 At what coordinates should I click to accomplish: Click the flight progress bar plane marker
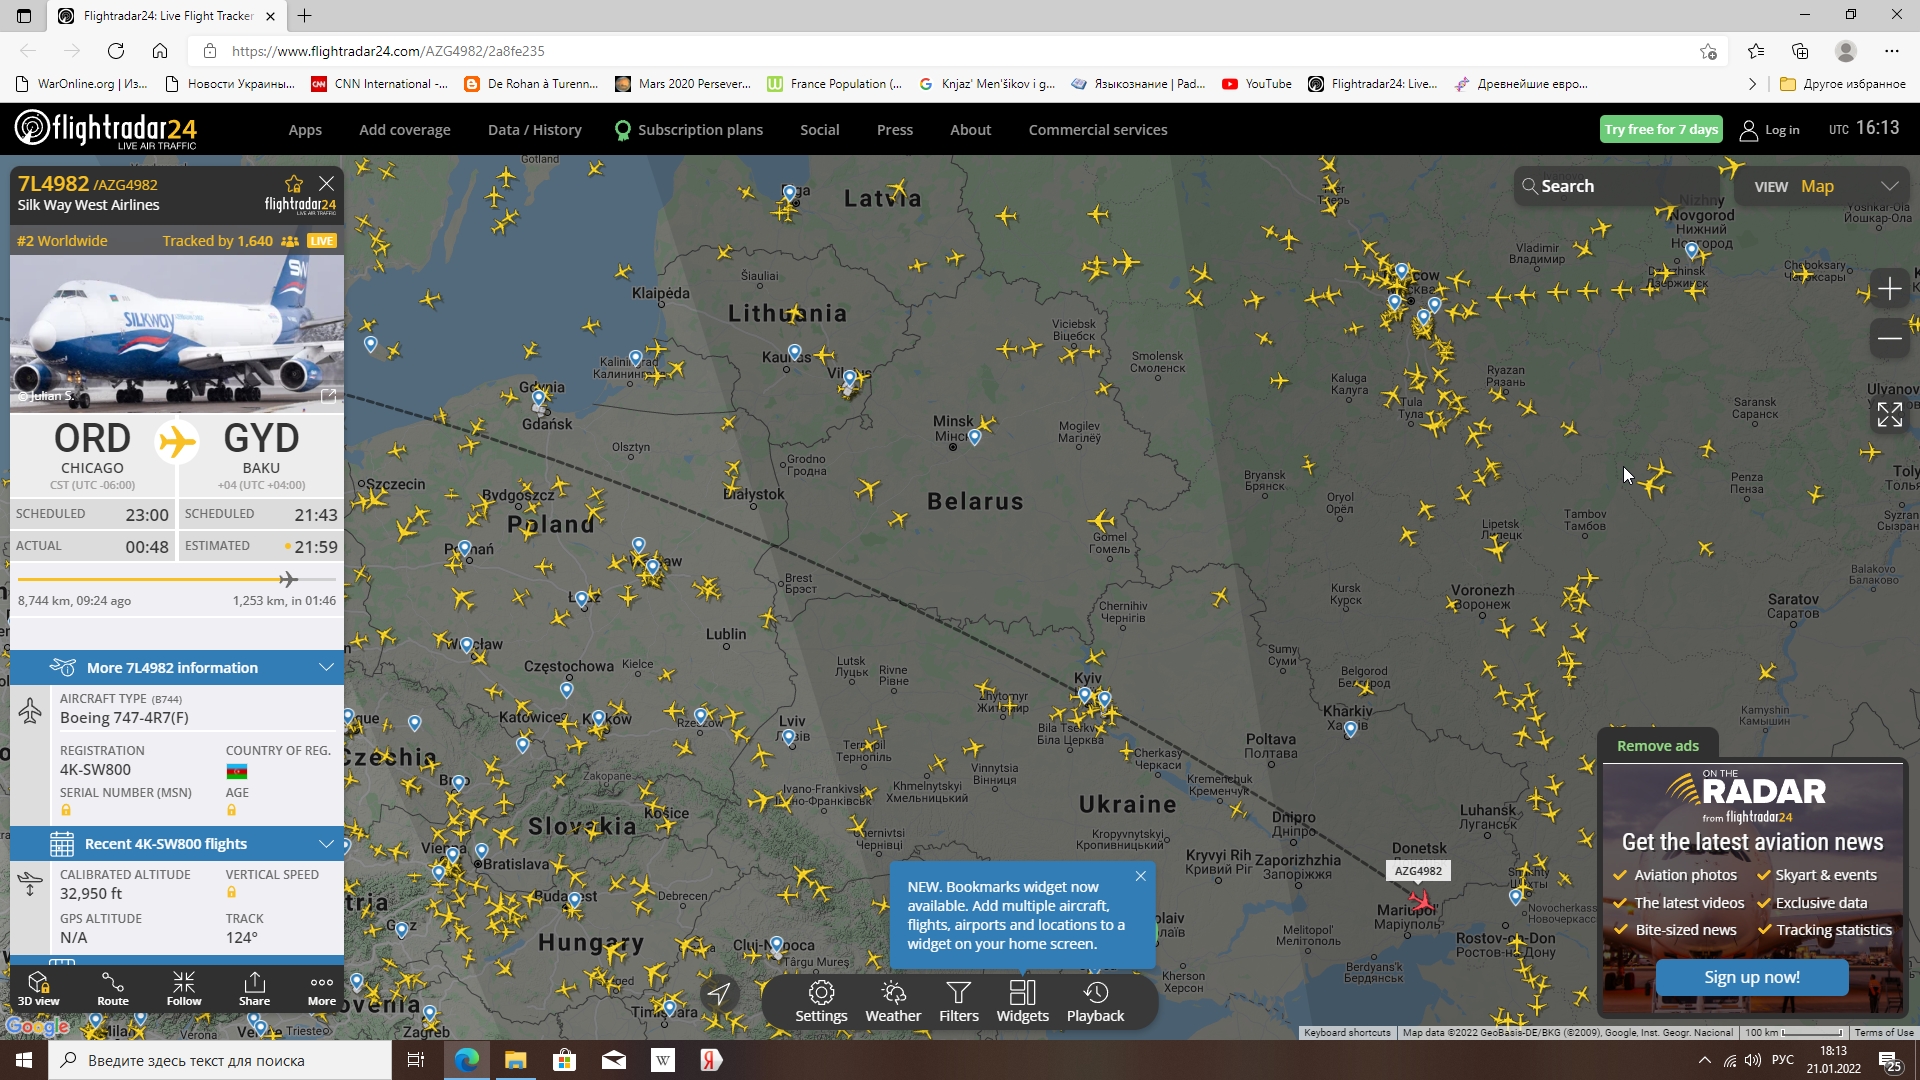click(288, 579)
